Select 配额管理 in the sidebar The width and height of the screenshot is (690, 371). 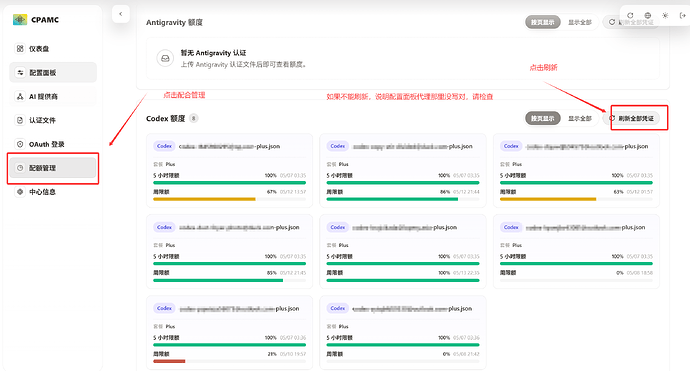[53, 168]
